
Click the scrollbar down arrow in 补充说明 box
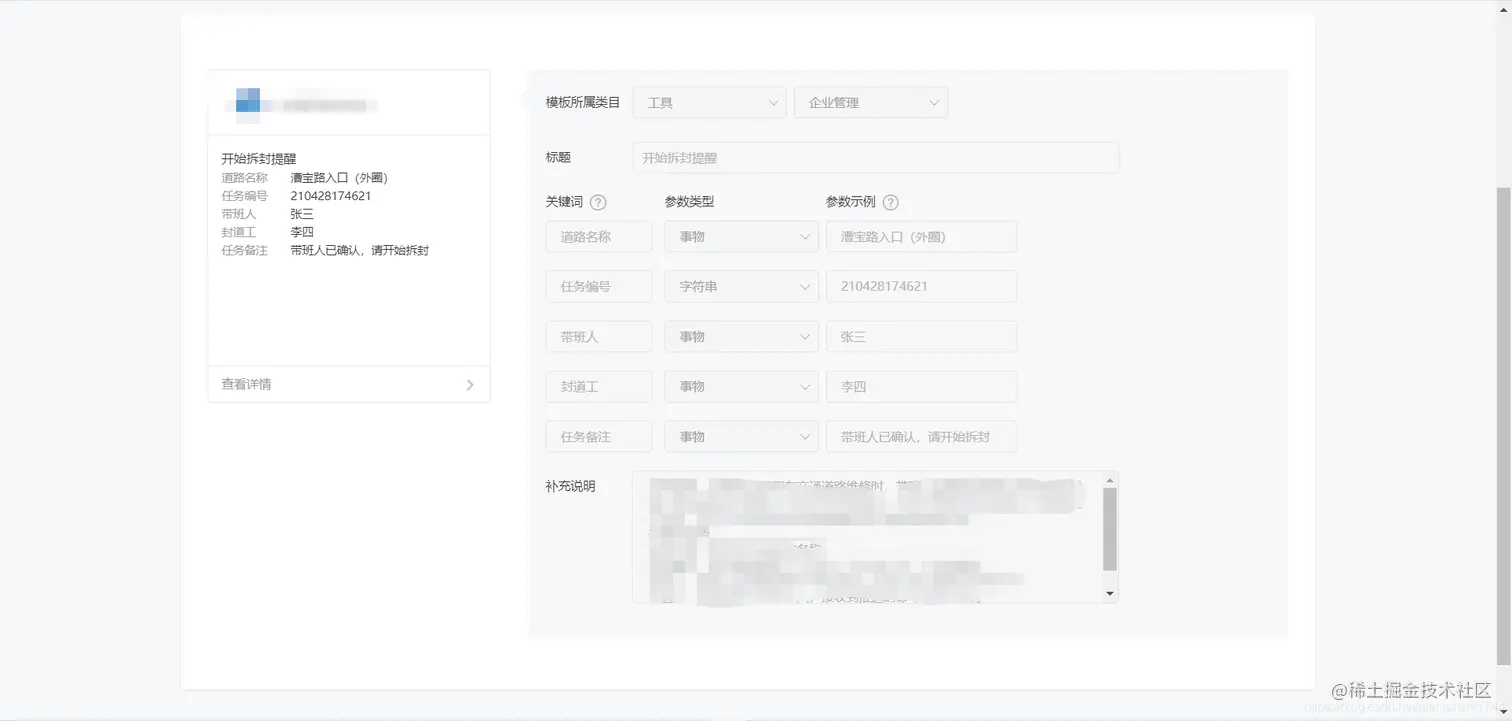[x=1109, y=592]
